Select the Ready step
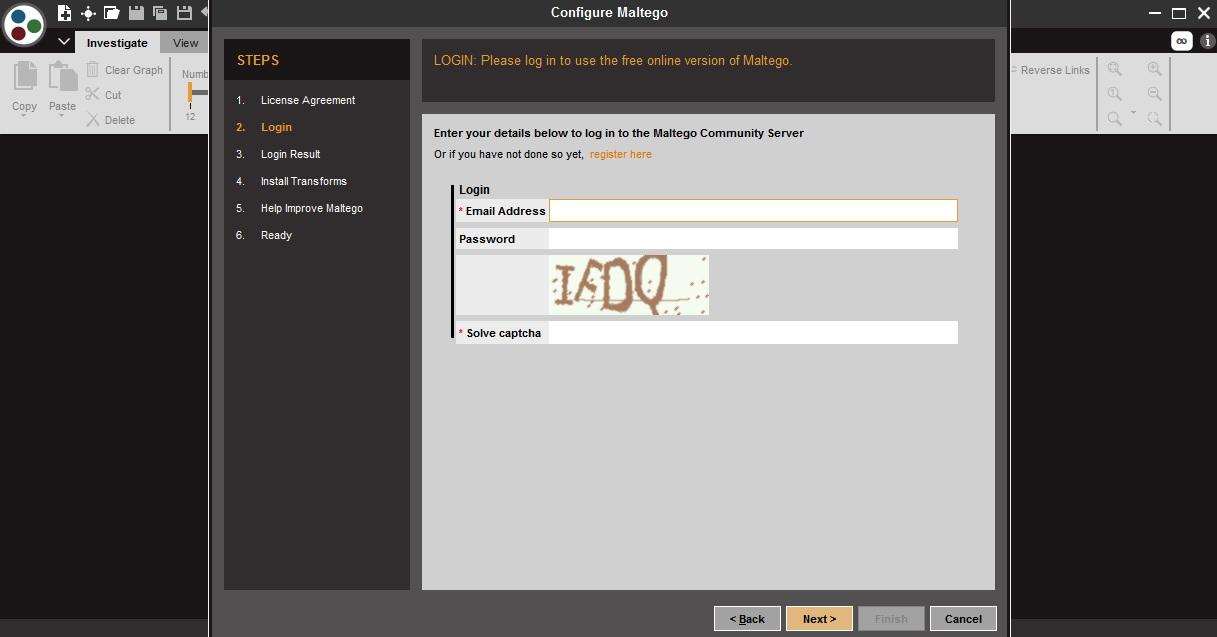The width and height of the screenshot is (1217, 637). pyautogui.click(x=276, y=235)
